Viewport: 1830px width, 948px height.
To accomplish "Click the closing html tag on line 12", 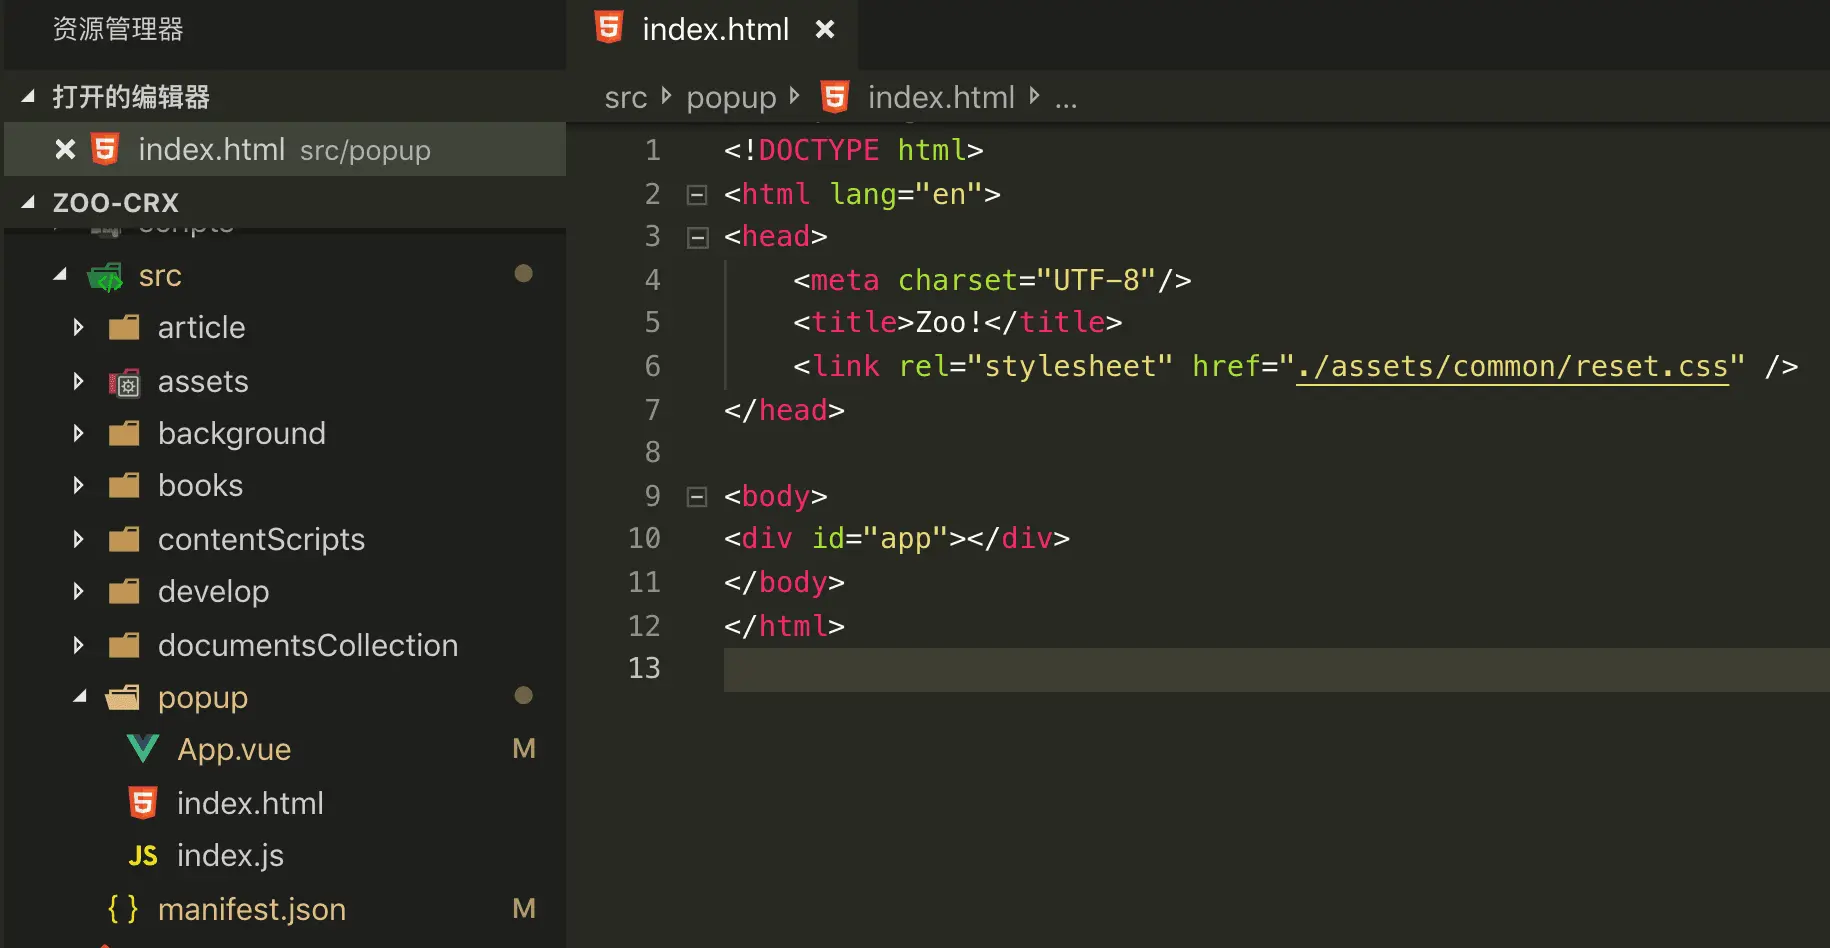I will 785,626.
